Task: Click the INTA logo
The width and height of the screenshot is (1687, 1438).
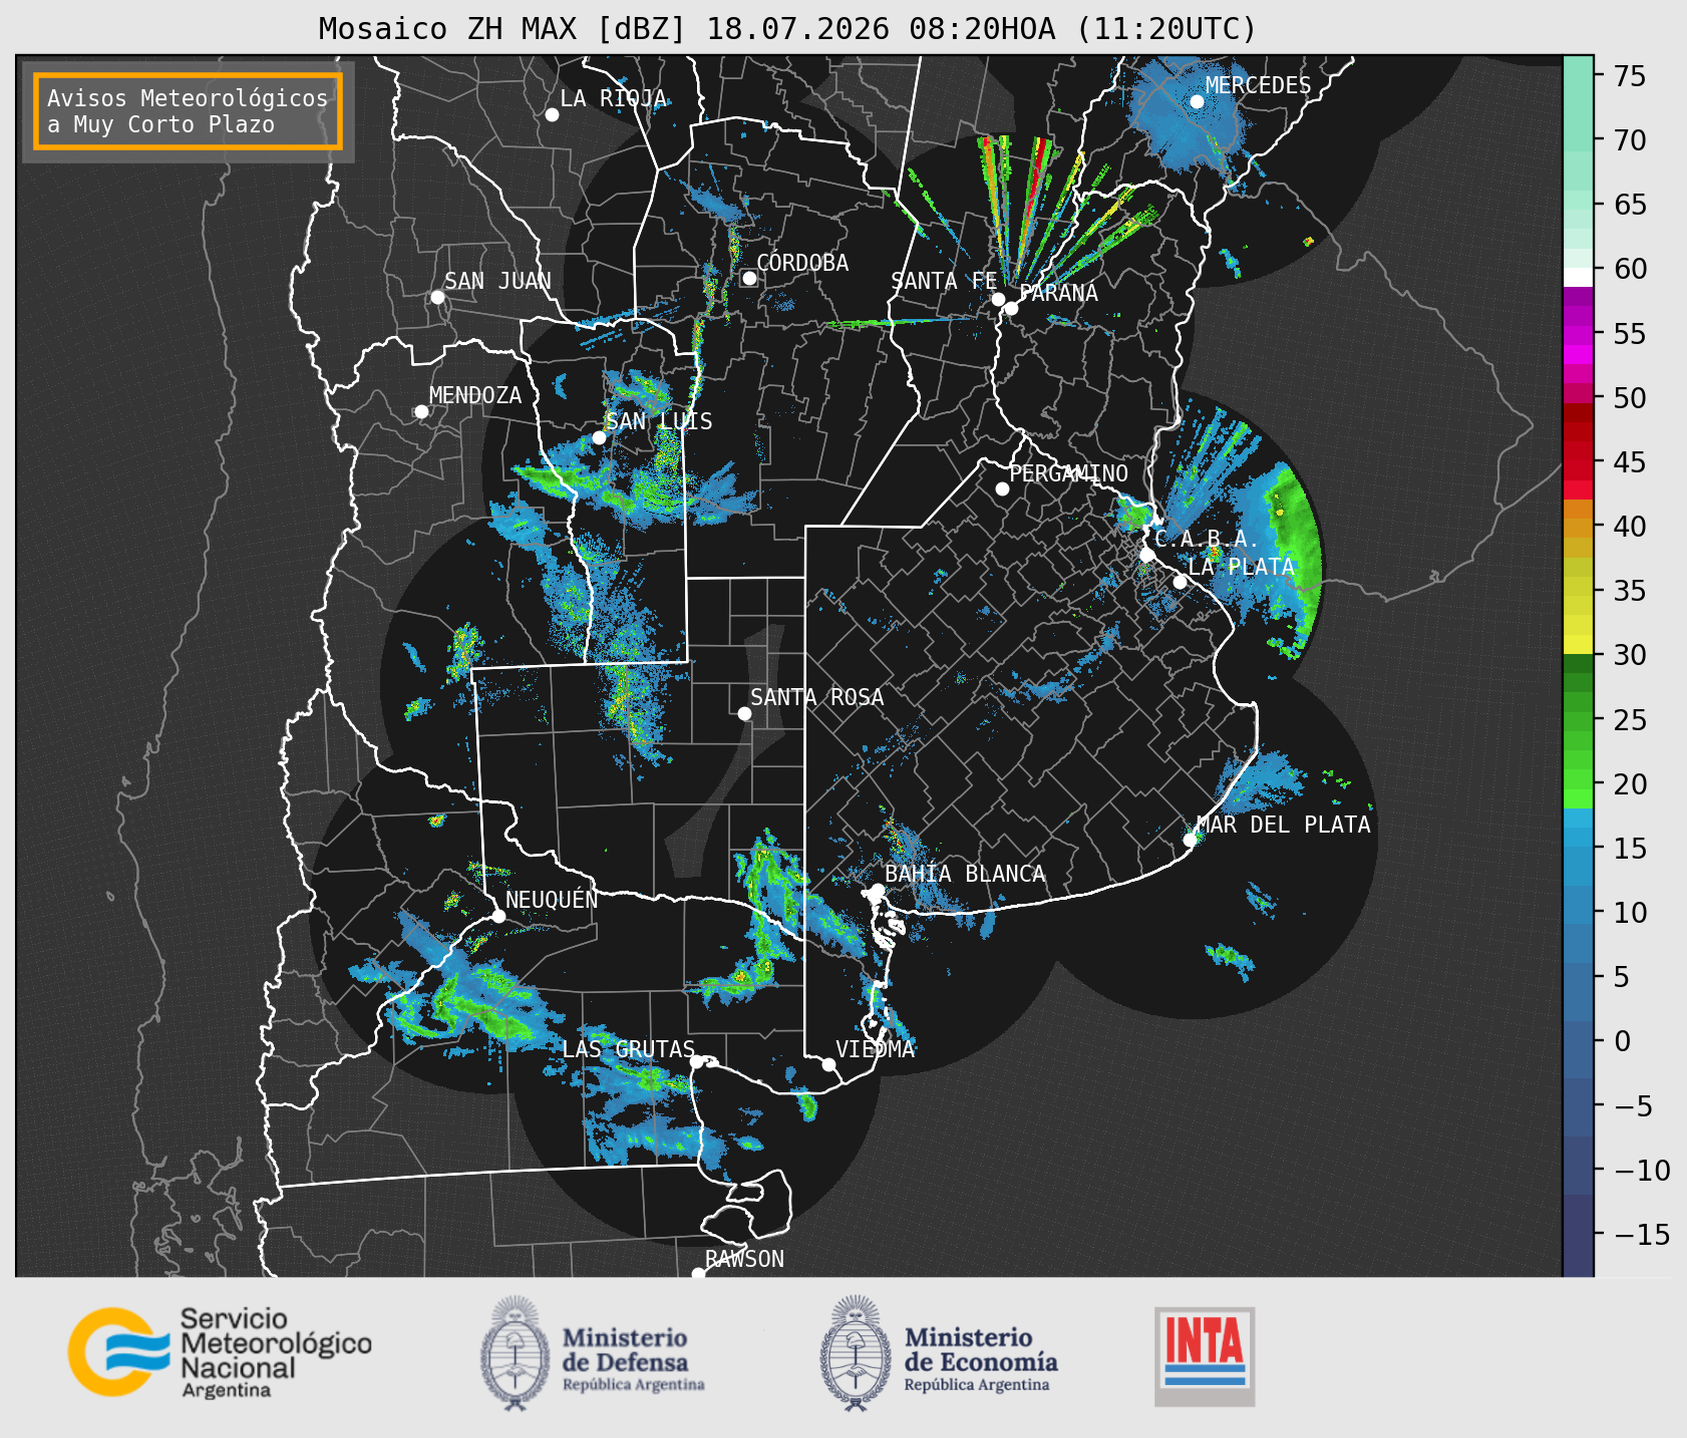Action: [1204, 1356]
